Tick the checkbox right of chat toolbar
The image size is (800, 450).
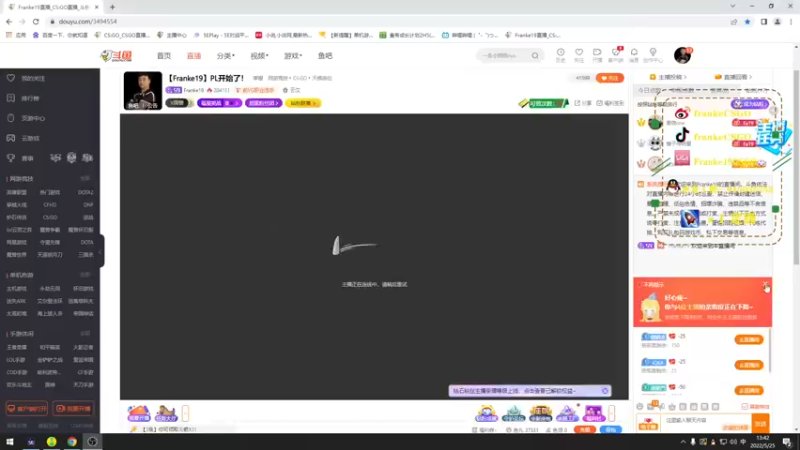pyautogui.click(x=744, y=407)
